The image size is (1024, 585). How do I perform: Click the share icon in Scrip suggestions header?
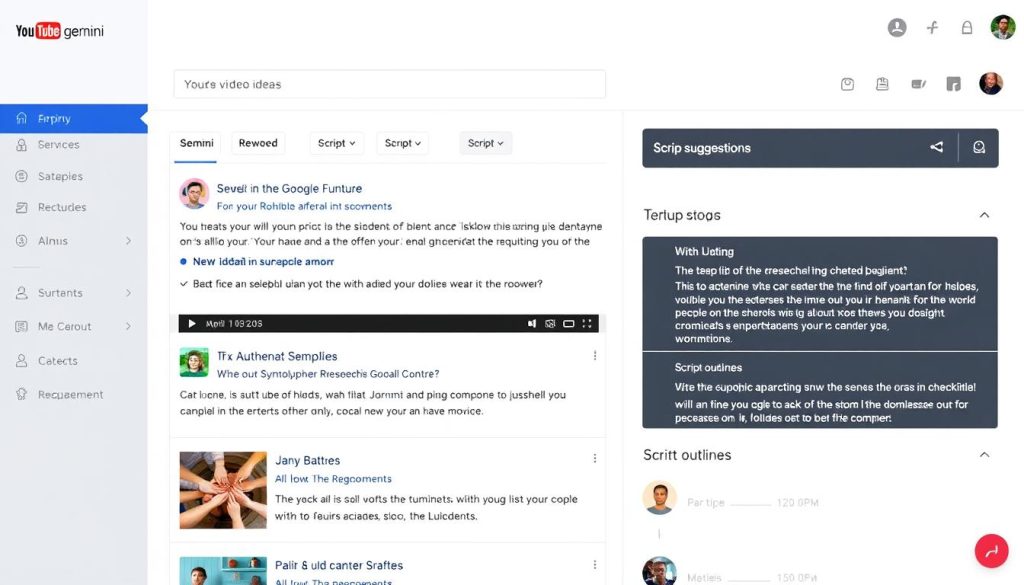936,146
